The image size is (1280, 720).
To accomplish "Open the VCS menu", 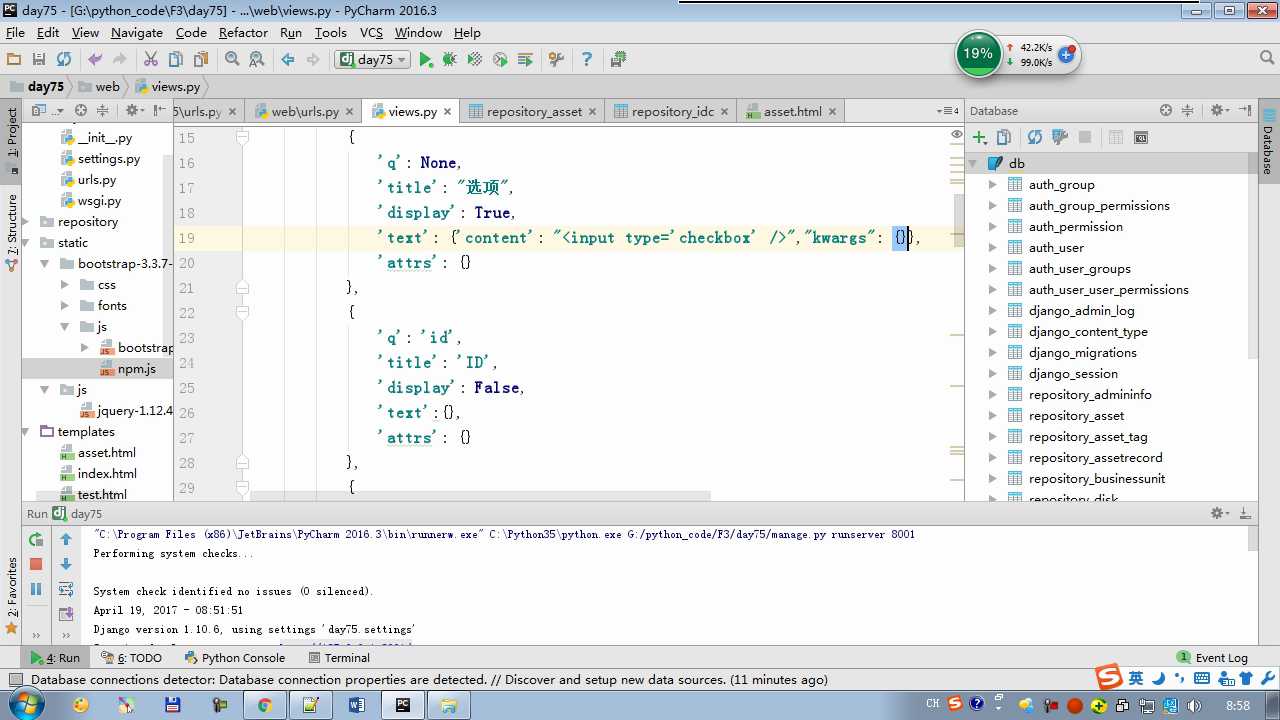I will coord(371,32).
